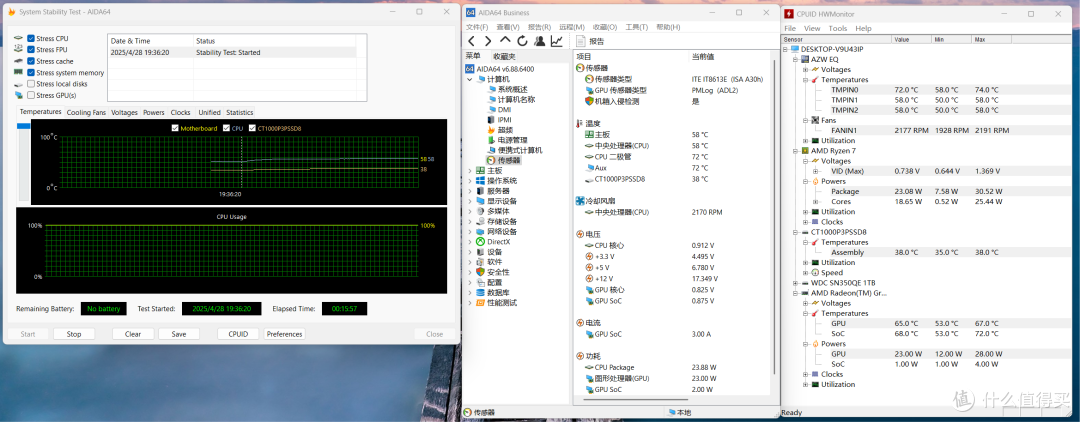Open the 文件(F) menu in AIDA64
1080x422 pixels.
[477, 27]
